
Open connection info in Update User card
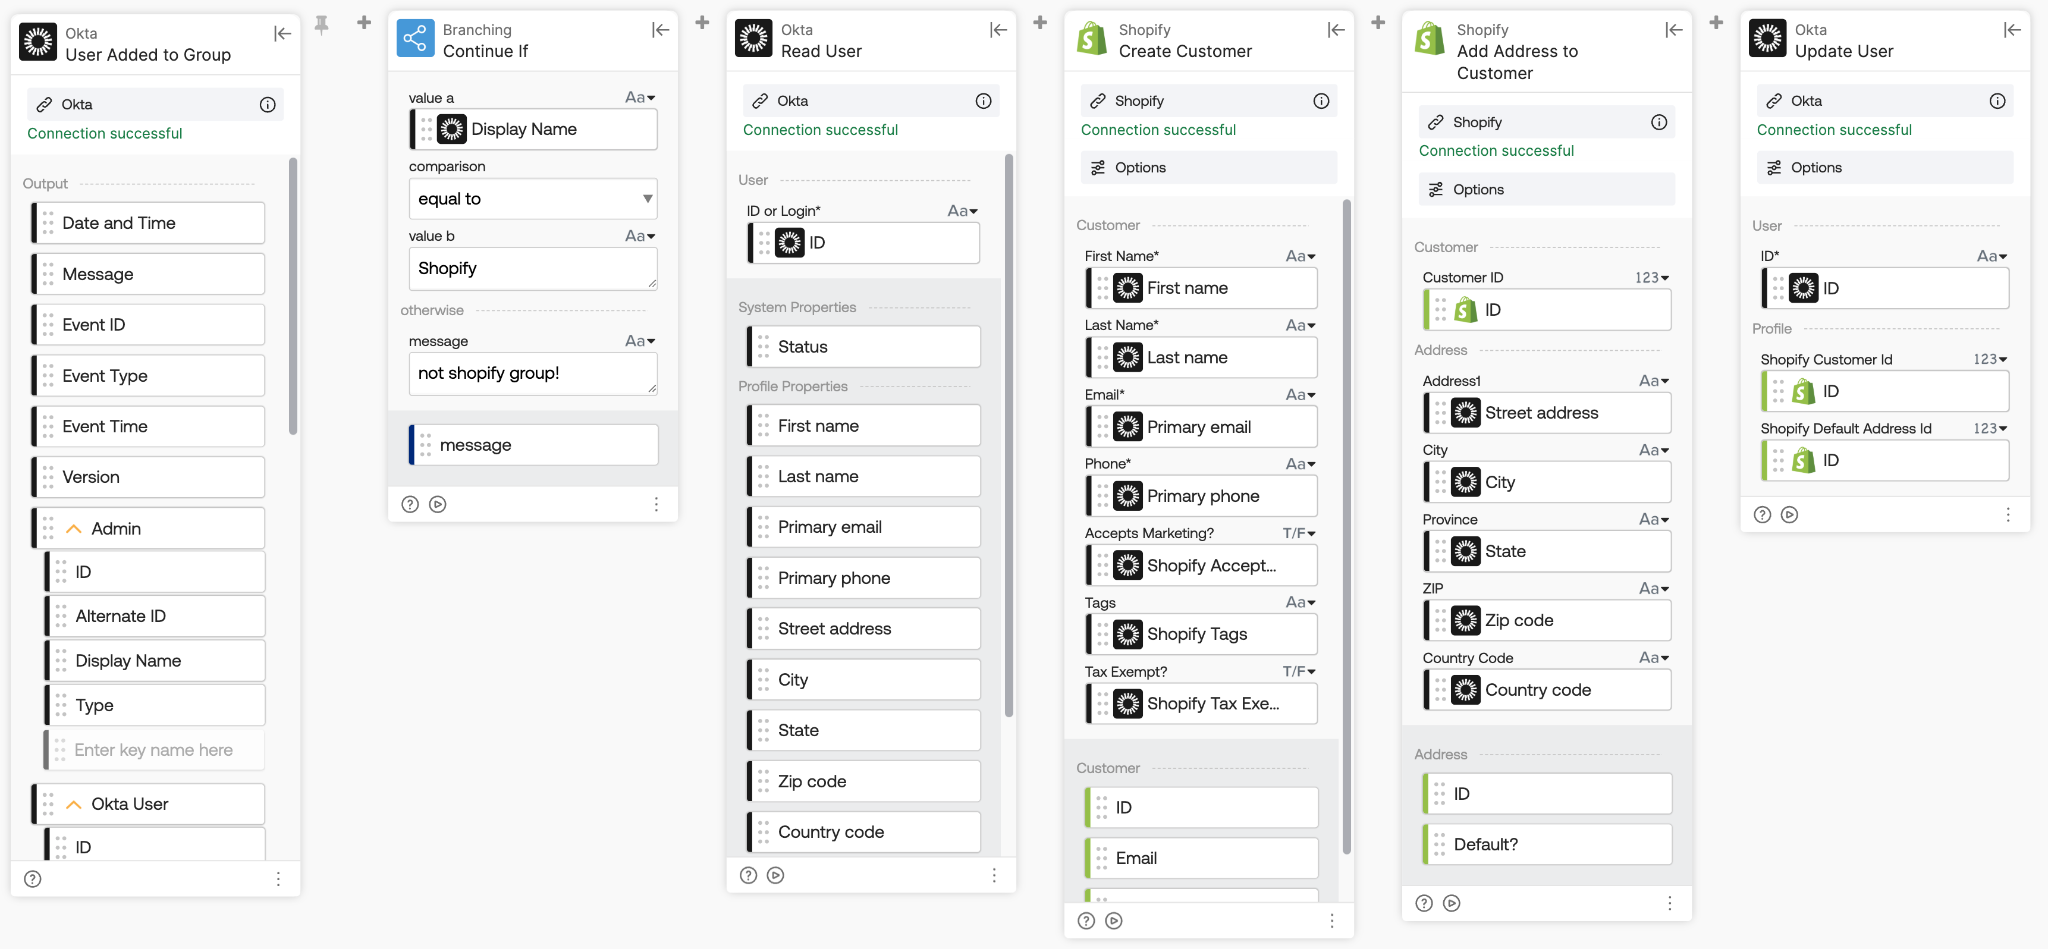tap(1998, 101)
